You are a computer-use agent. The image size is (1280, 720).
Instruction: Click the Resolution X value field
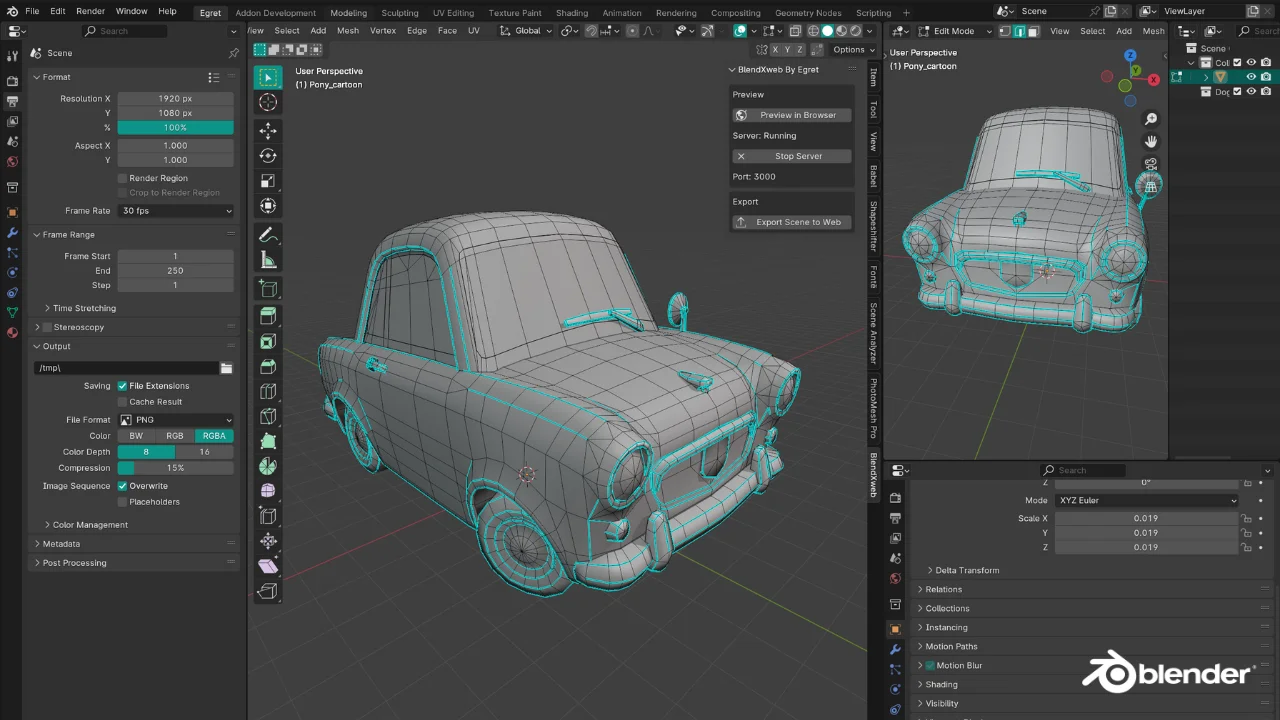coord(175,99)
